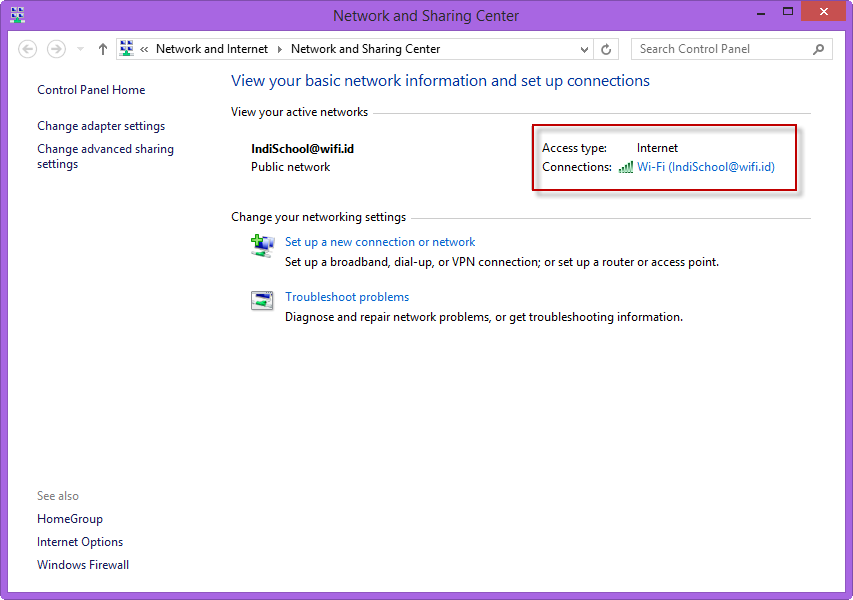Open Control Panel Home
Viewport: 853px width, 600px height.
pos(91,90)
